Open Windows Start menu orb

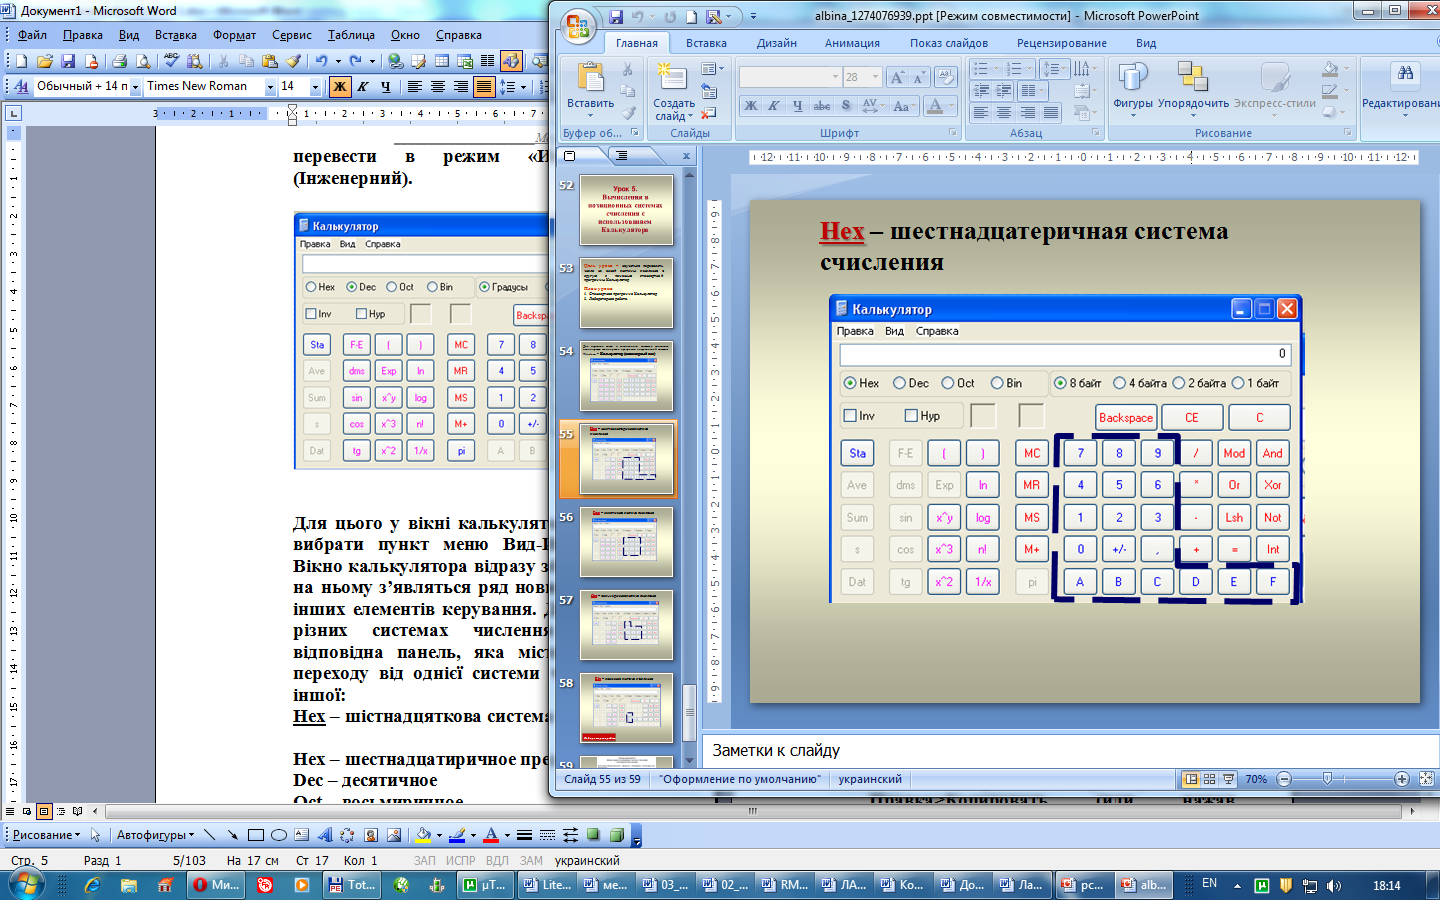click(26, 884)
